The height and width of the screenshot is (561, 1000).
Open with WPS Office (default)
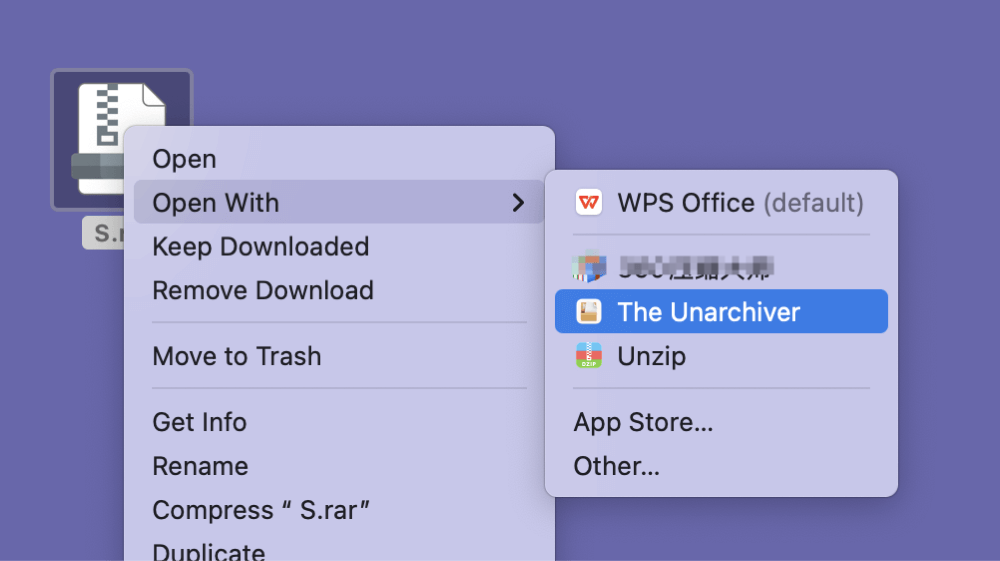pos(721,203)
